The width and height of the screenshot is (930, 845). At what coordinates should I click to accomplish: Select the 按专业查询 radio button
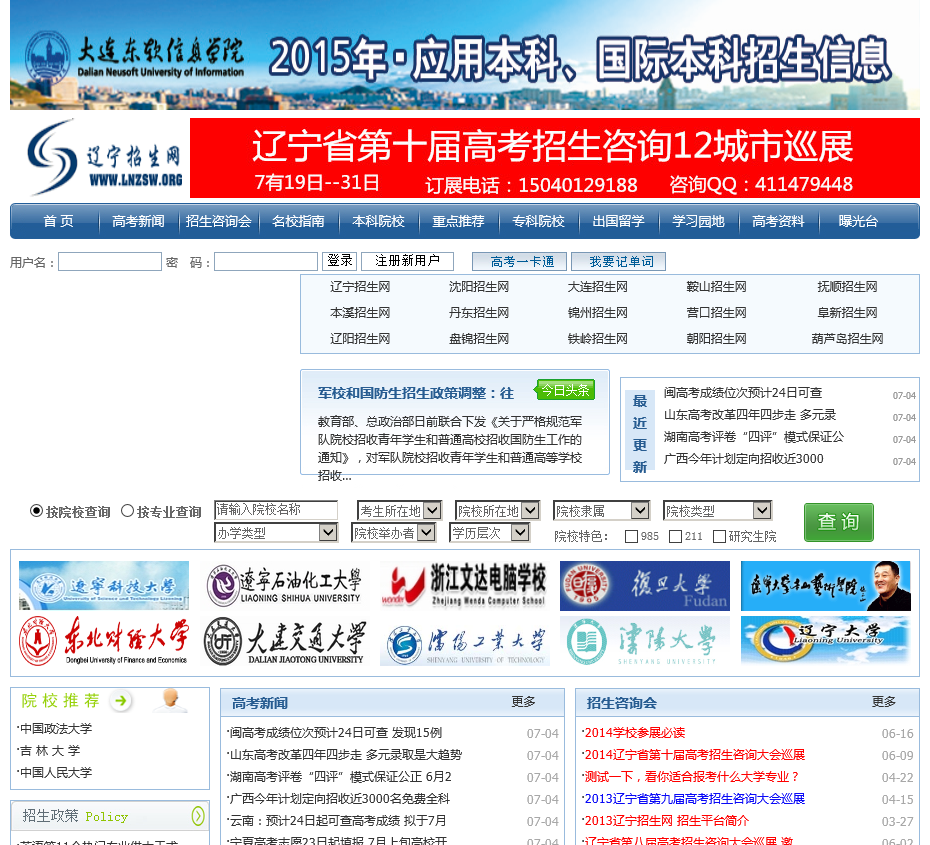click(x=127, y=511)
